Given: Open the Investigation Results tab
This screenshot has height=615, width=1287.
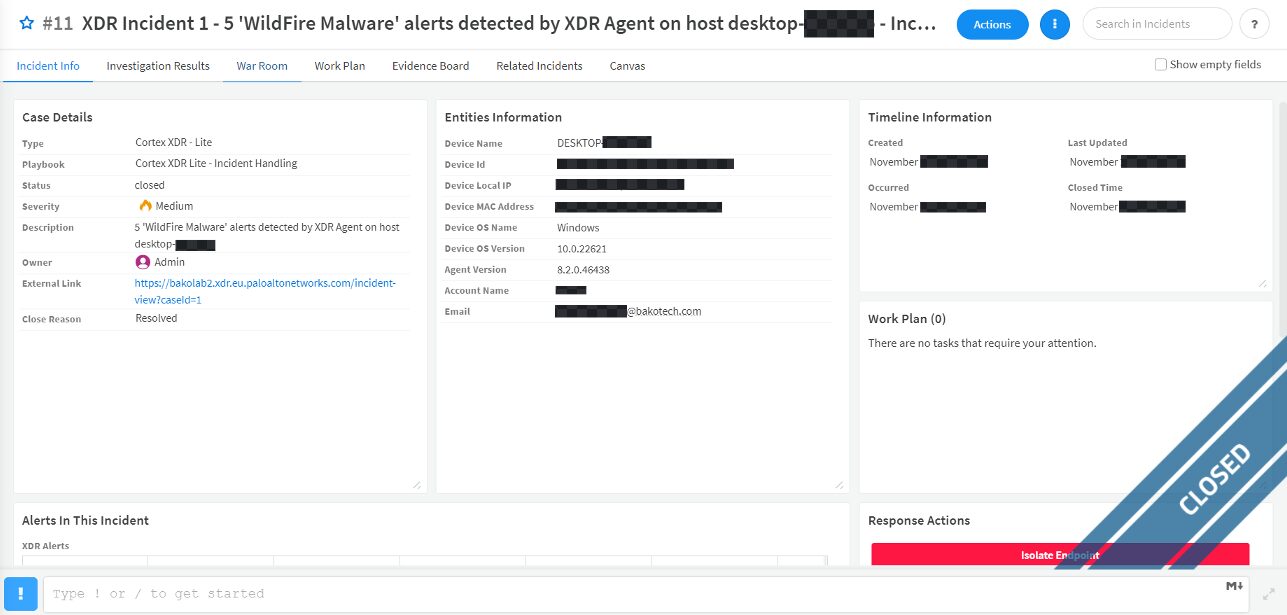Looking at the screenshot, I should 158,66.
